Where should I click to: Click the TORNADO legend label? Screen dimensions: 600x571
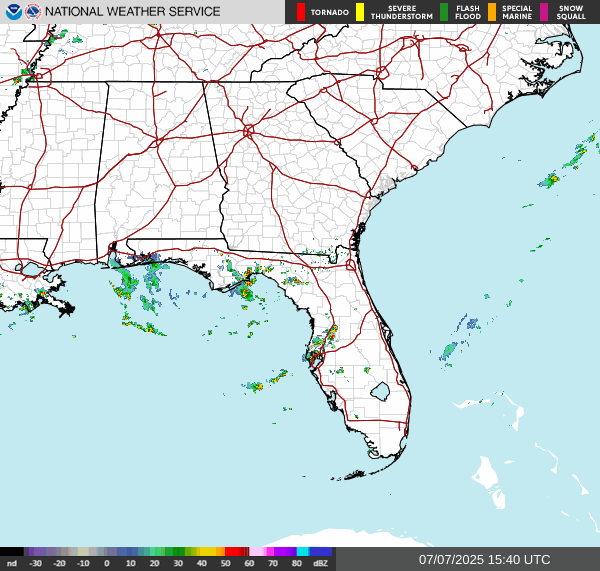[329, 12]
